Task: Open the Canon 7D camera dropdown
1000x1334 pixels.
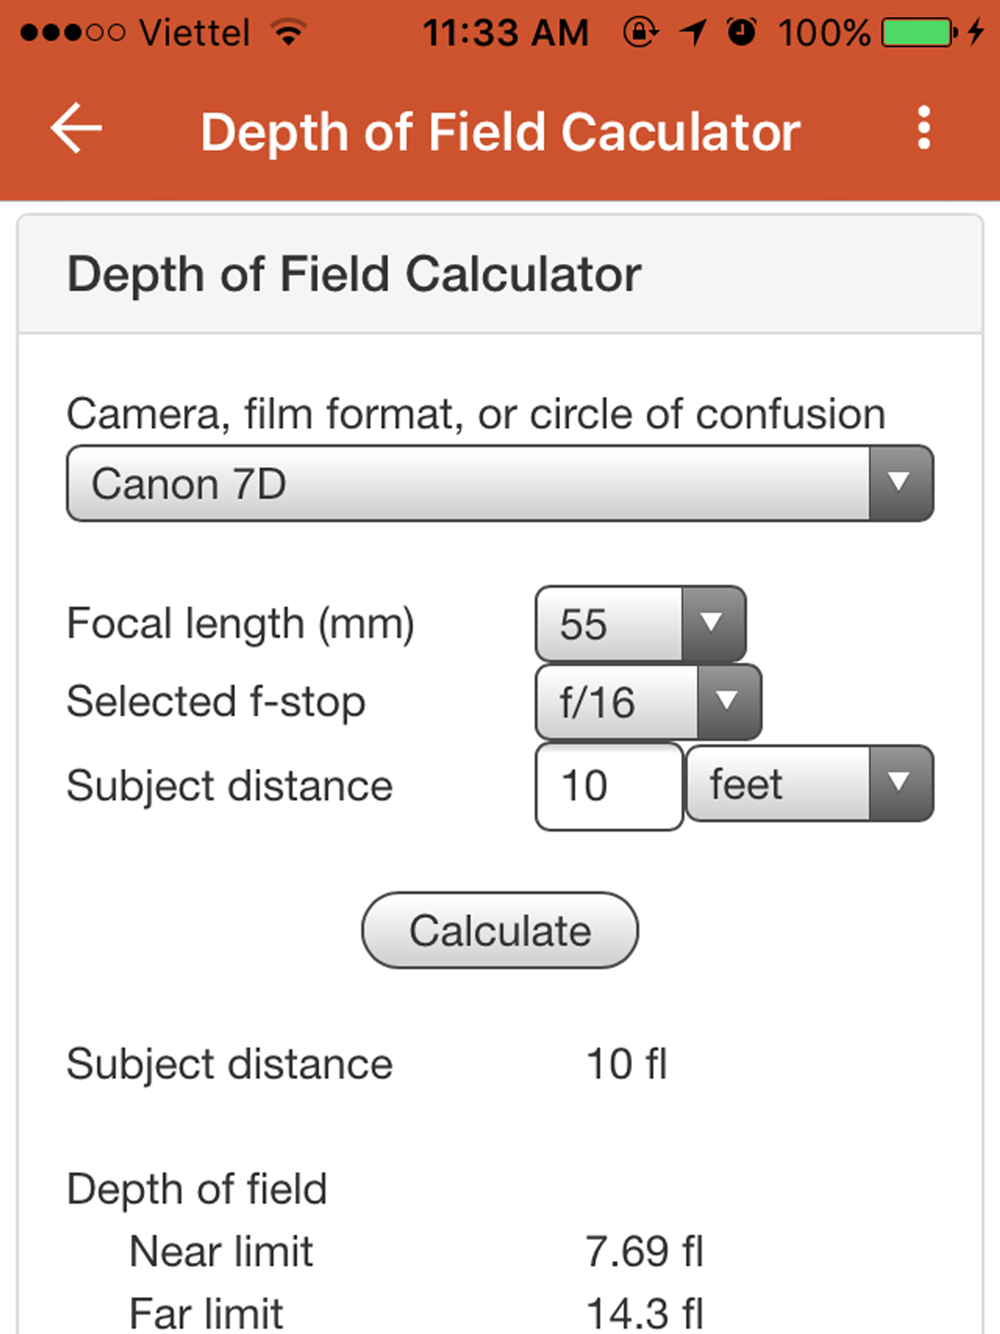Action: click(x=500, y=484)
